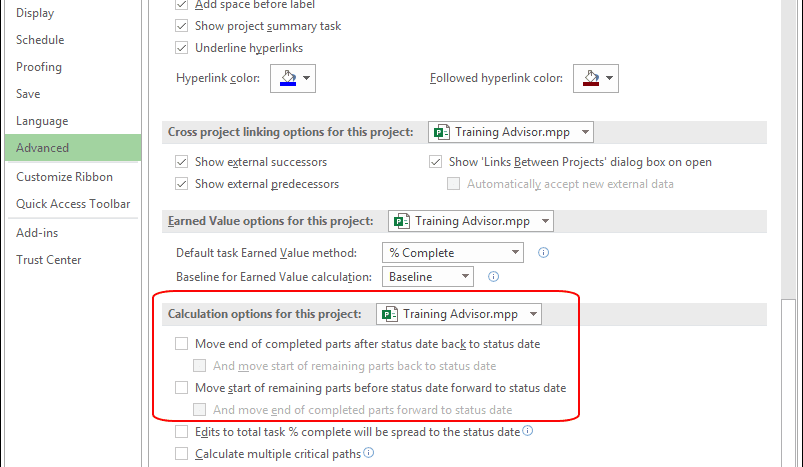This screenshot has height=467, width=803.
Task: Click the info icon beside Earned Value method
Action: (543, 252)
